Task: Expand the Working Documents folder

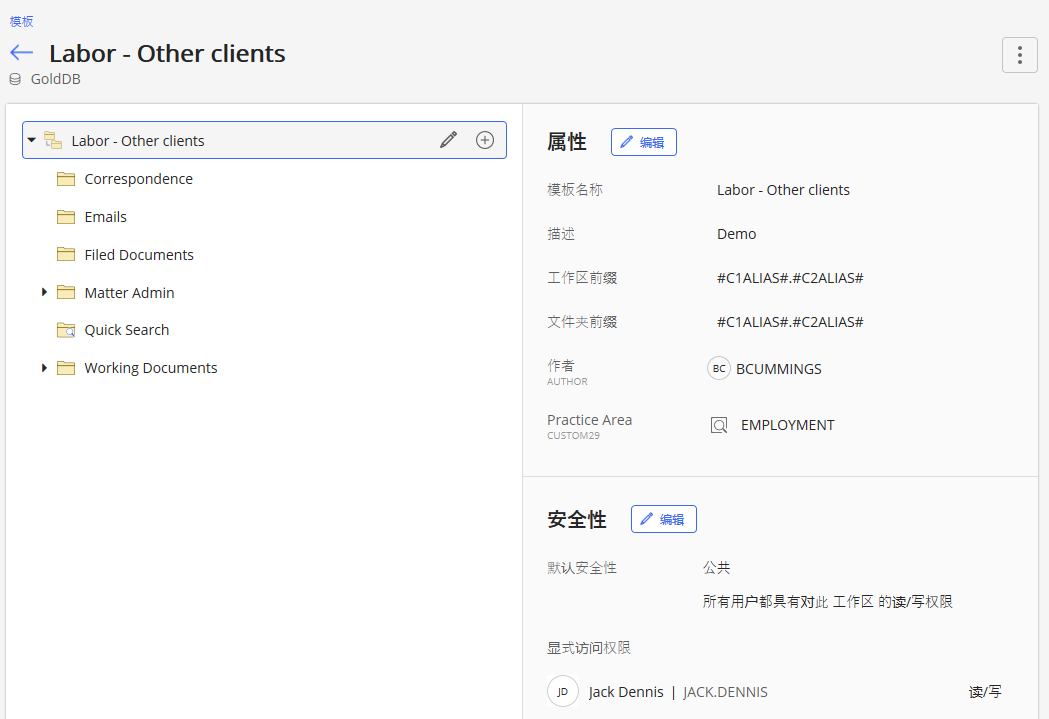Action: coord(44,368)
